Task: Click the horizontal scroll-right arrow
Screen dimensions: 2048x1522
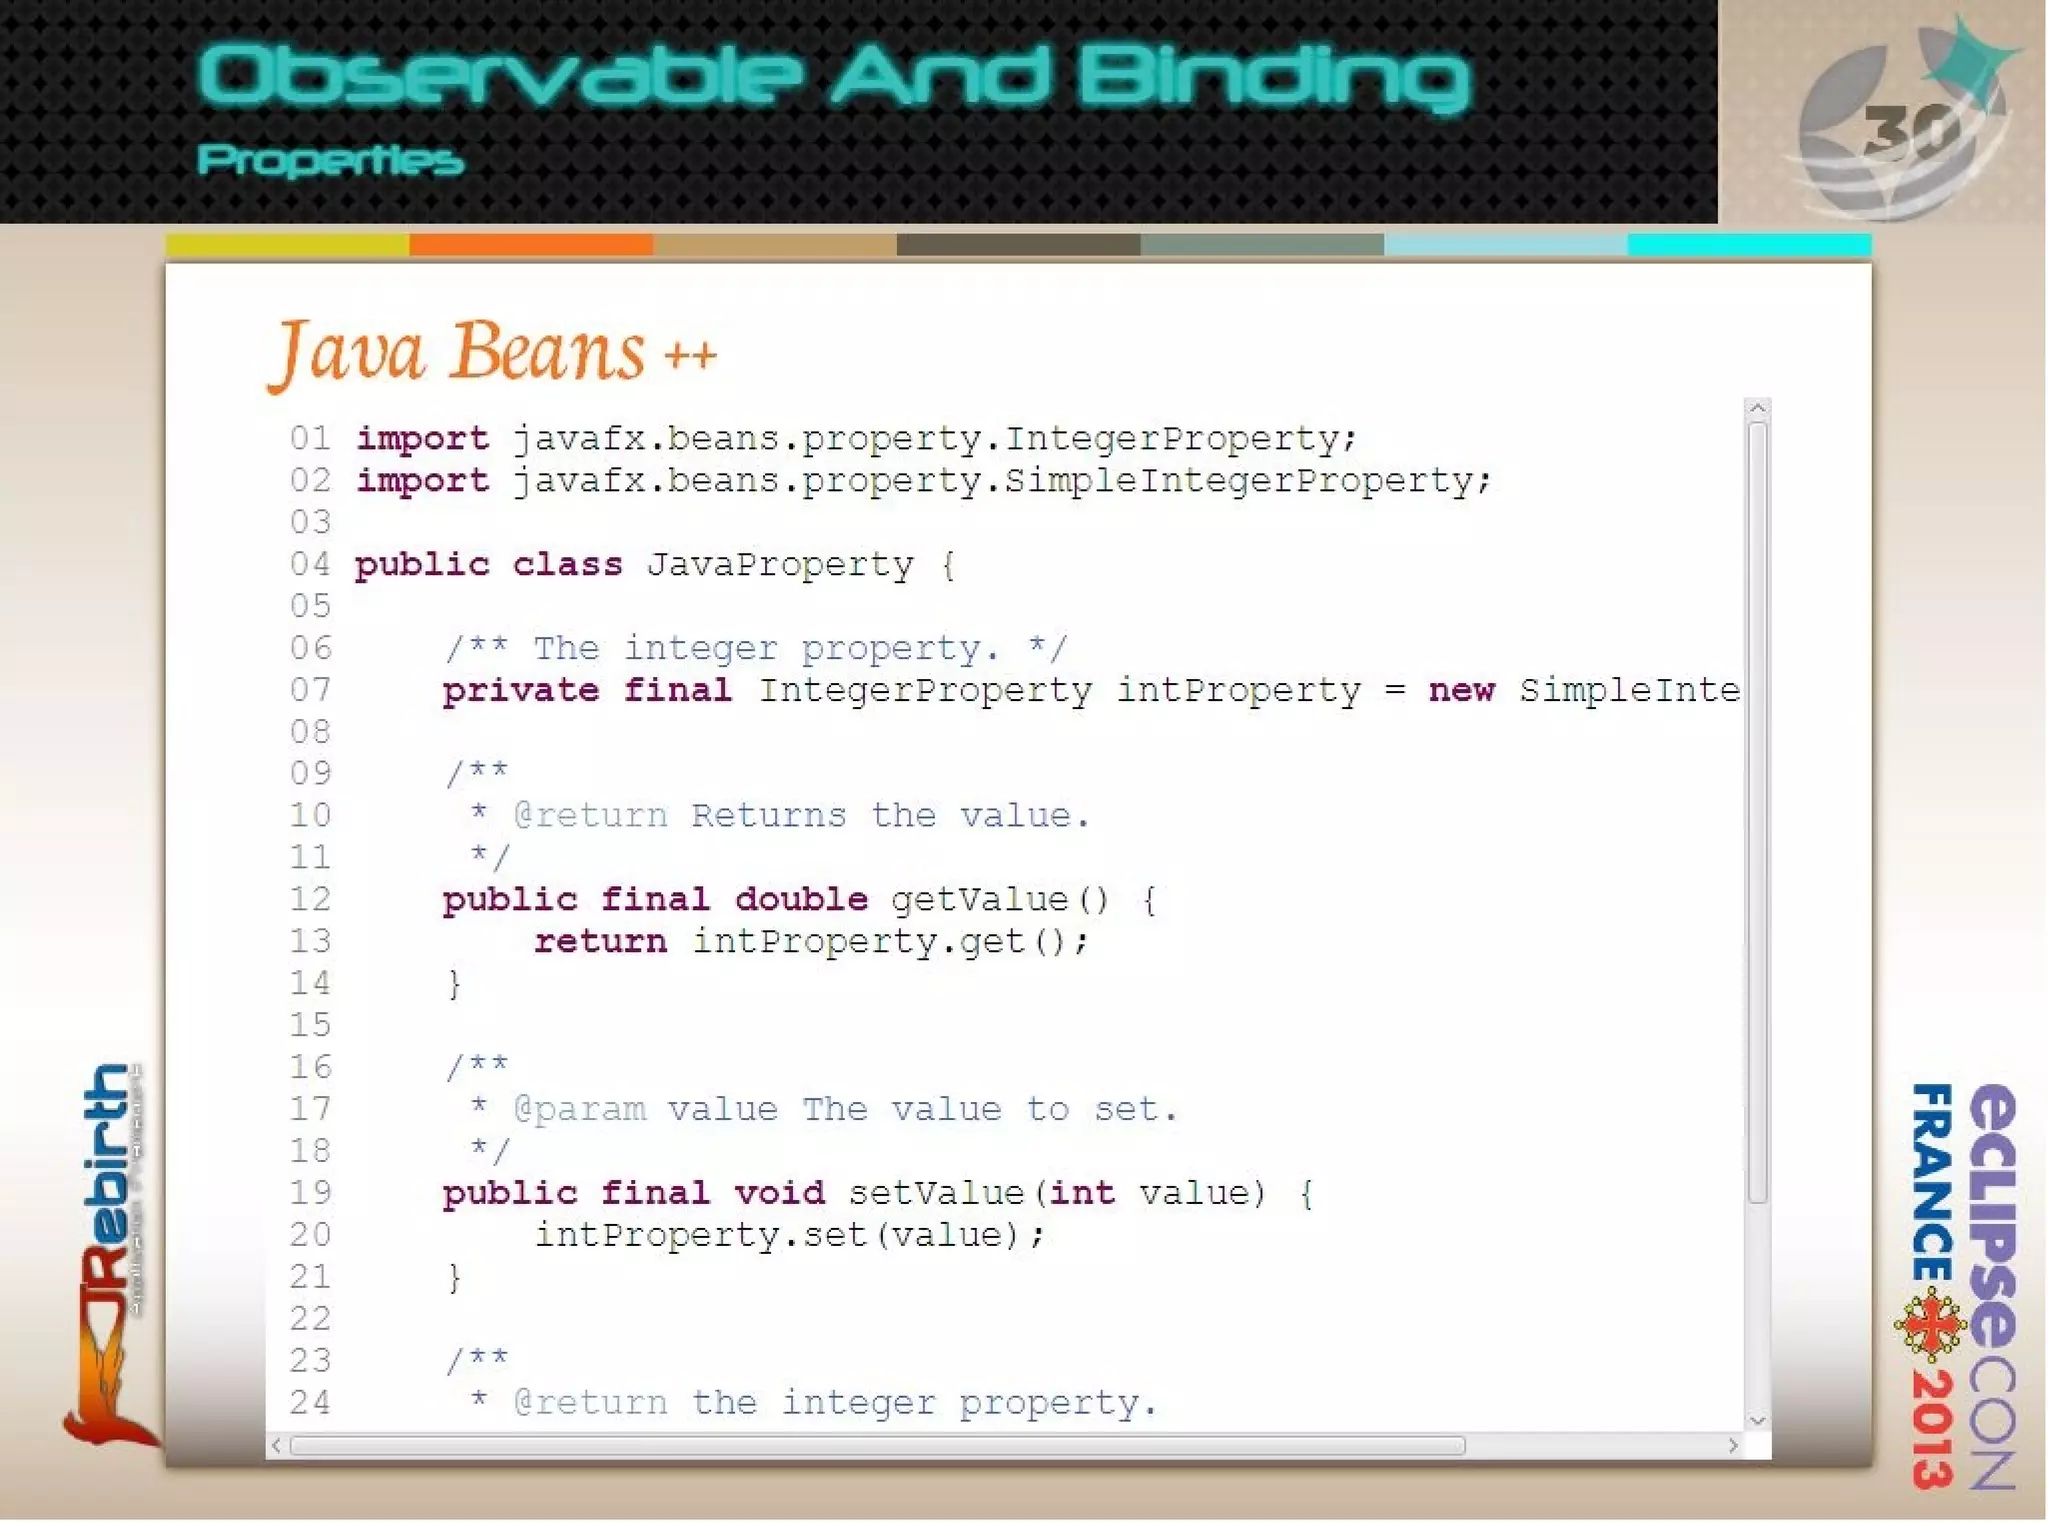Action: tap(1733, 1446)
